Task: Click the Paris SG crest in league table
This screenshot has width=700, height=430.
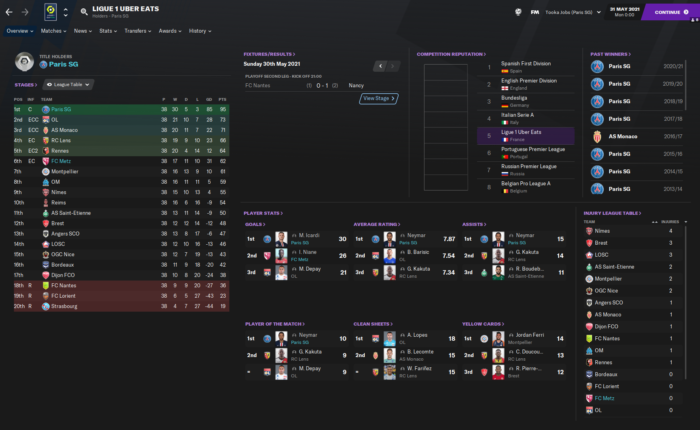Action: coord(46,109)
